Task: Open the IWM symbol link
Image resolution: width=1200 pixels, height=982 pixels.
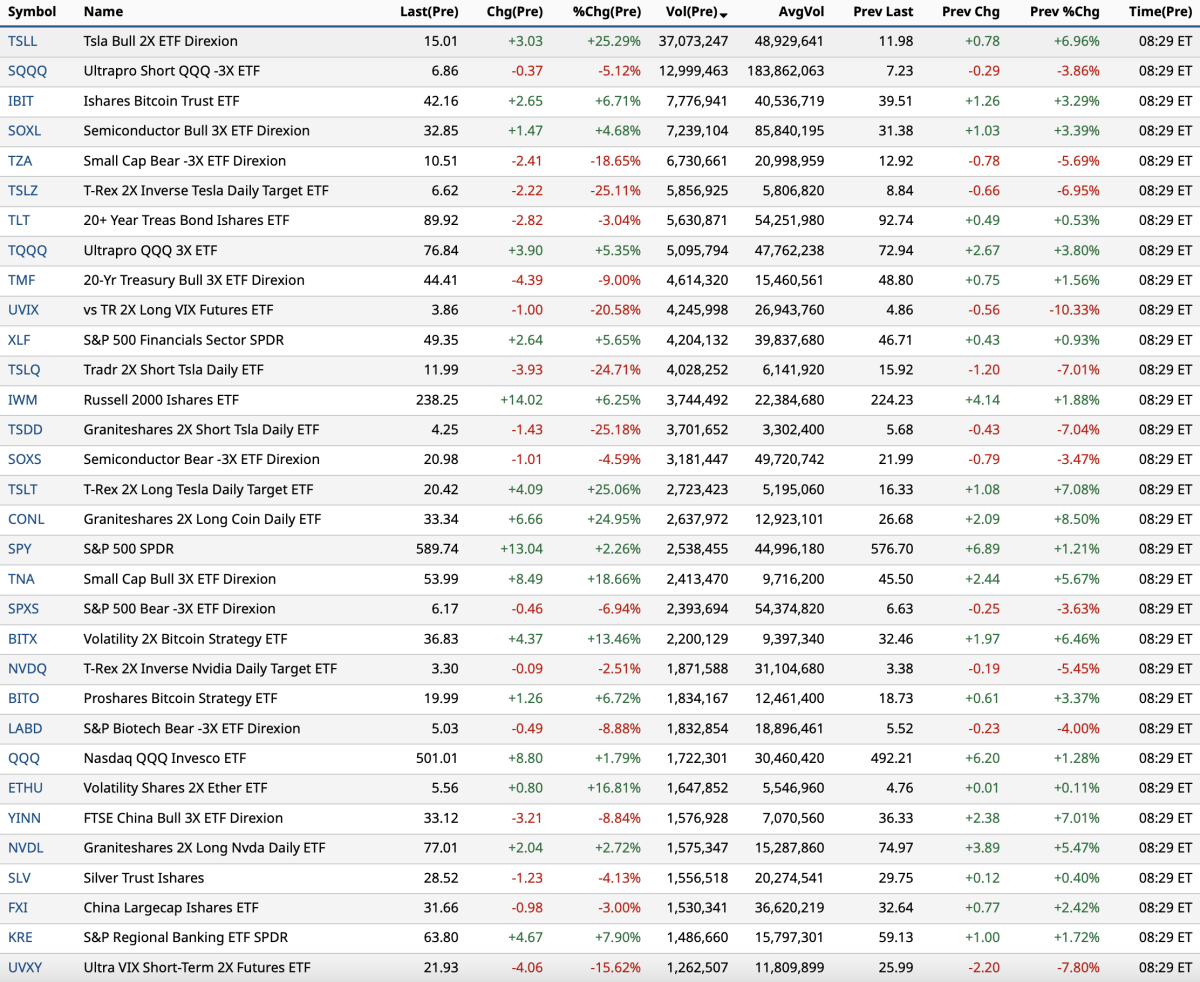Action: pos(22,400)
